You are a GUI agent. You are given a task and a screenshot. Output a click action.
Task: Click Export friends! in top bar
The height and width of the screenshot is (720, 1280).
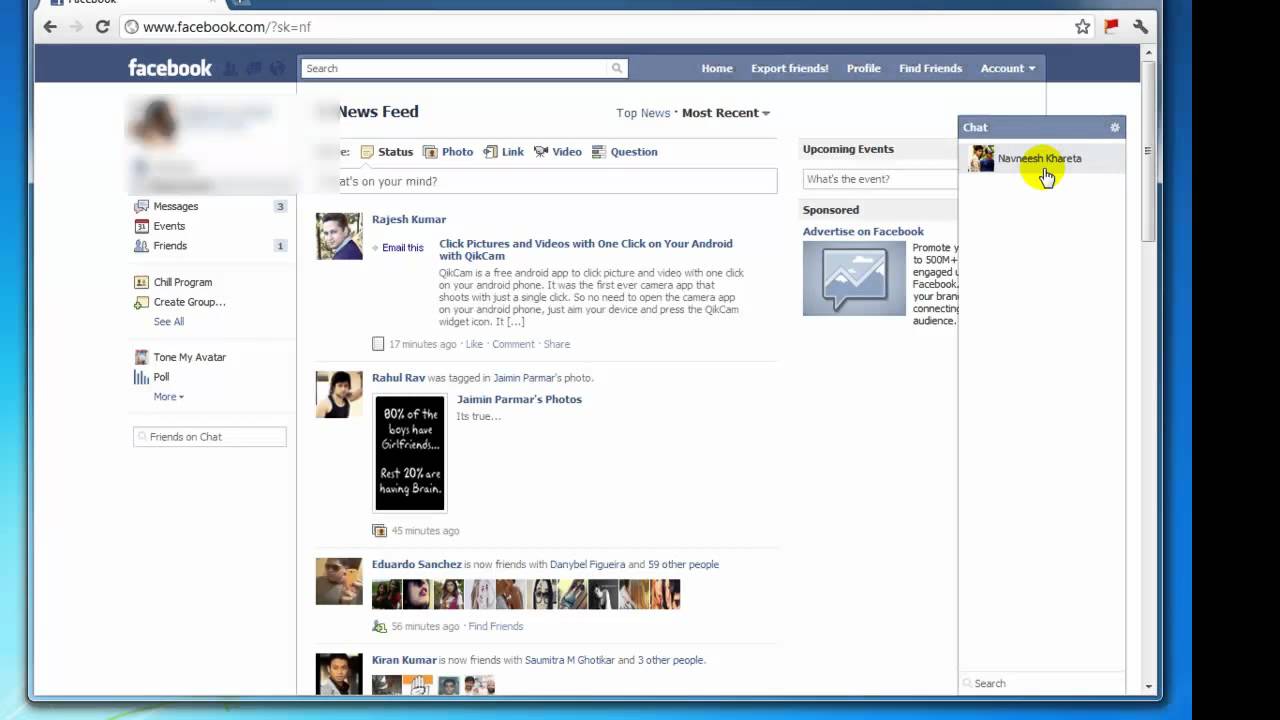(790, 68)
